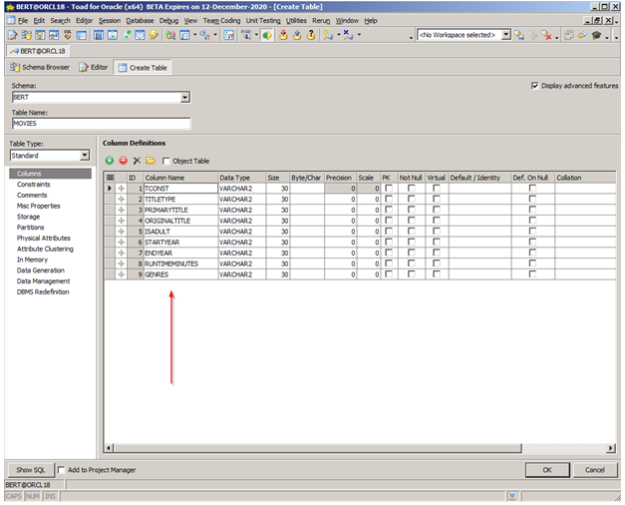Click the left arrow of horizontal scrollbar
This screenshot has width=625, height=505.
click(109, 448)
